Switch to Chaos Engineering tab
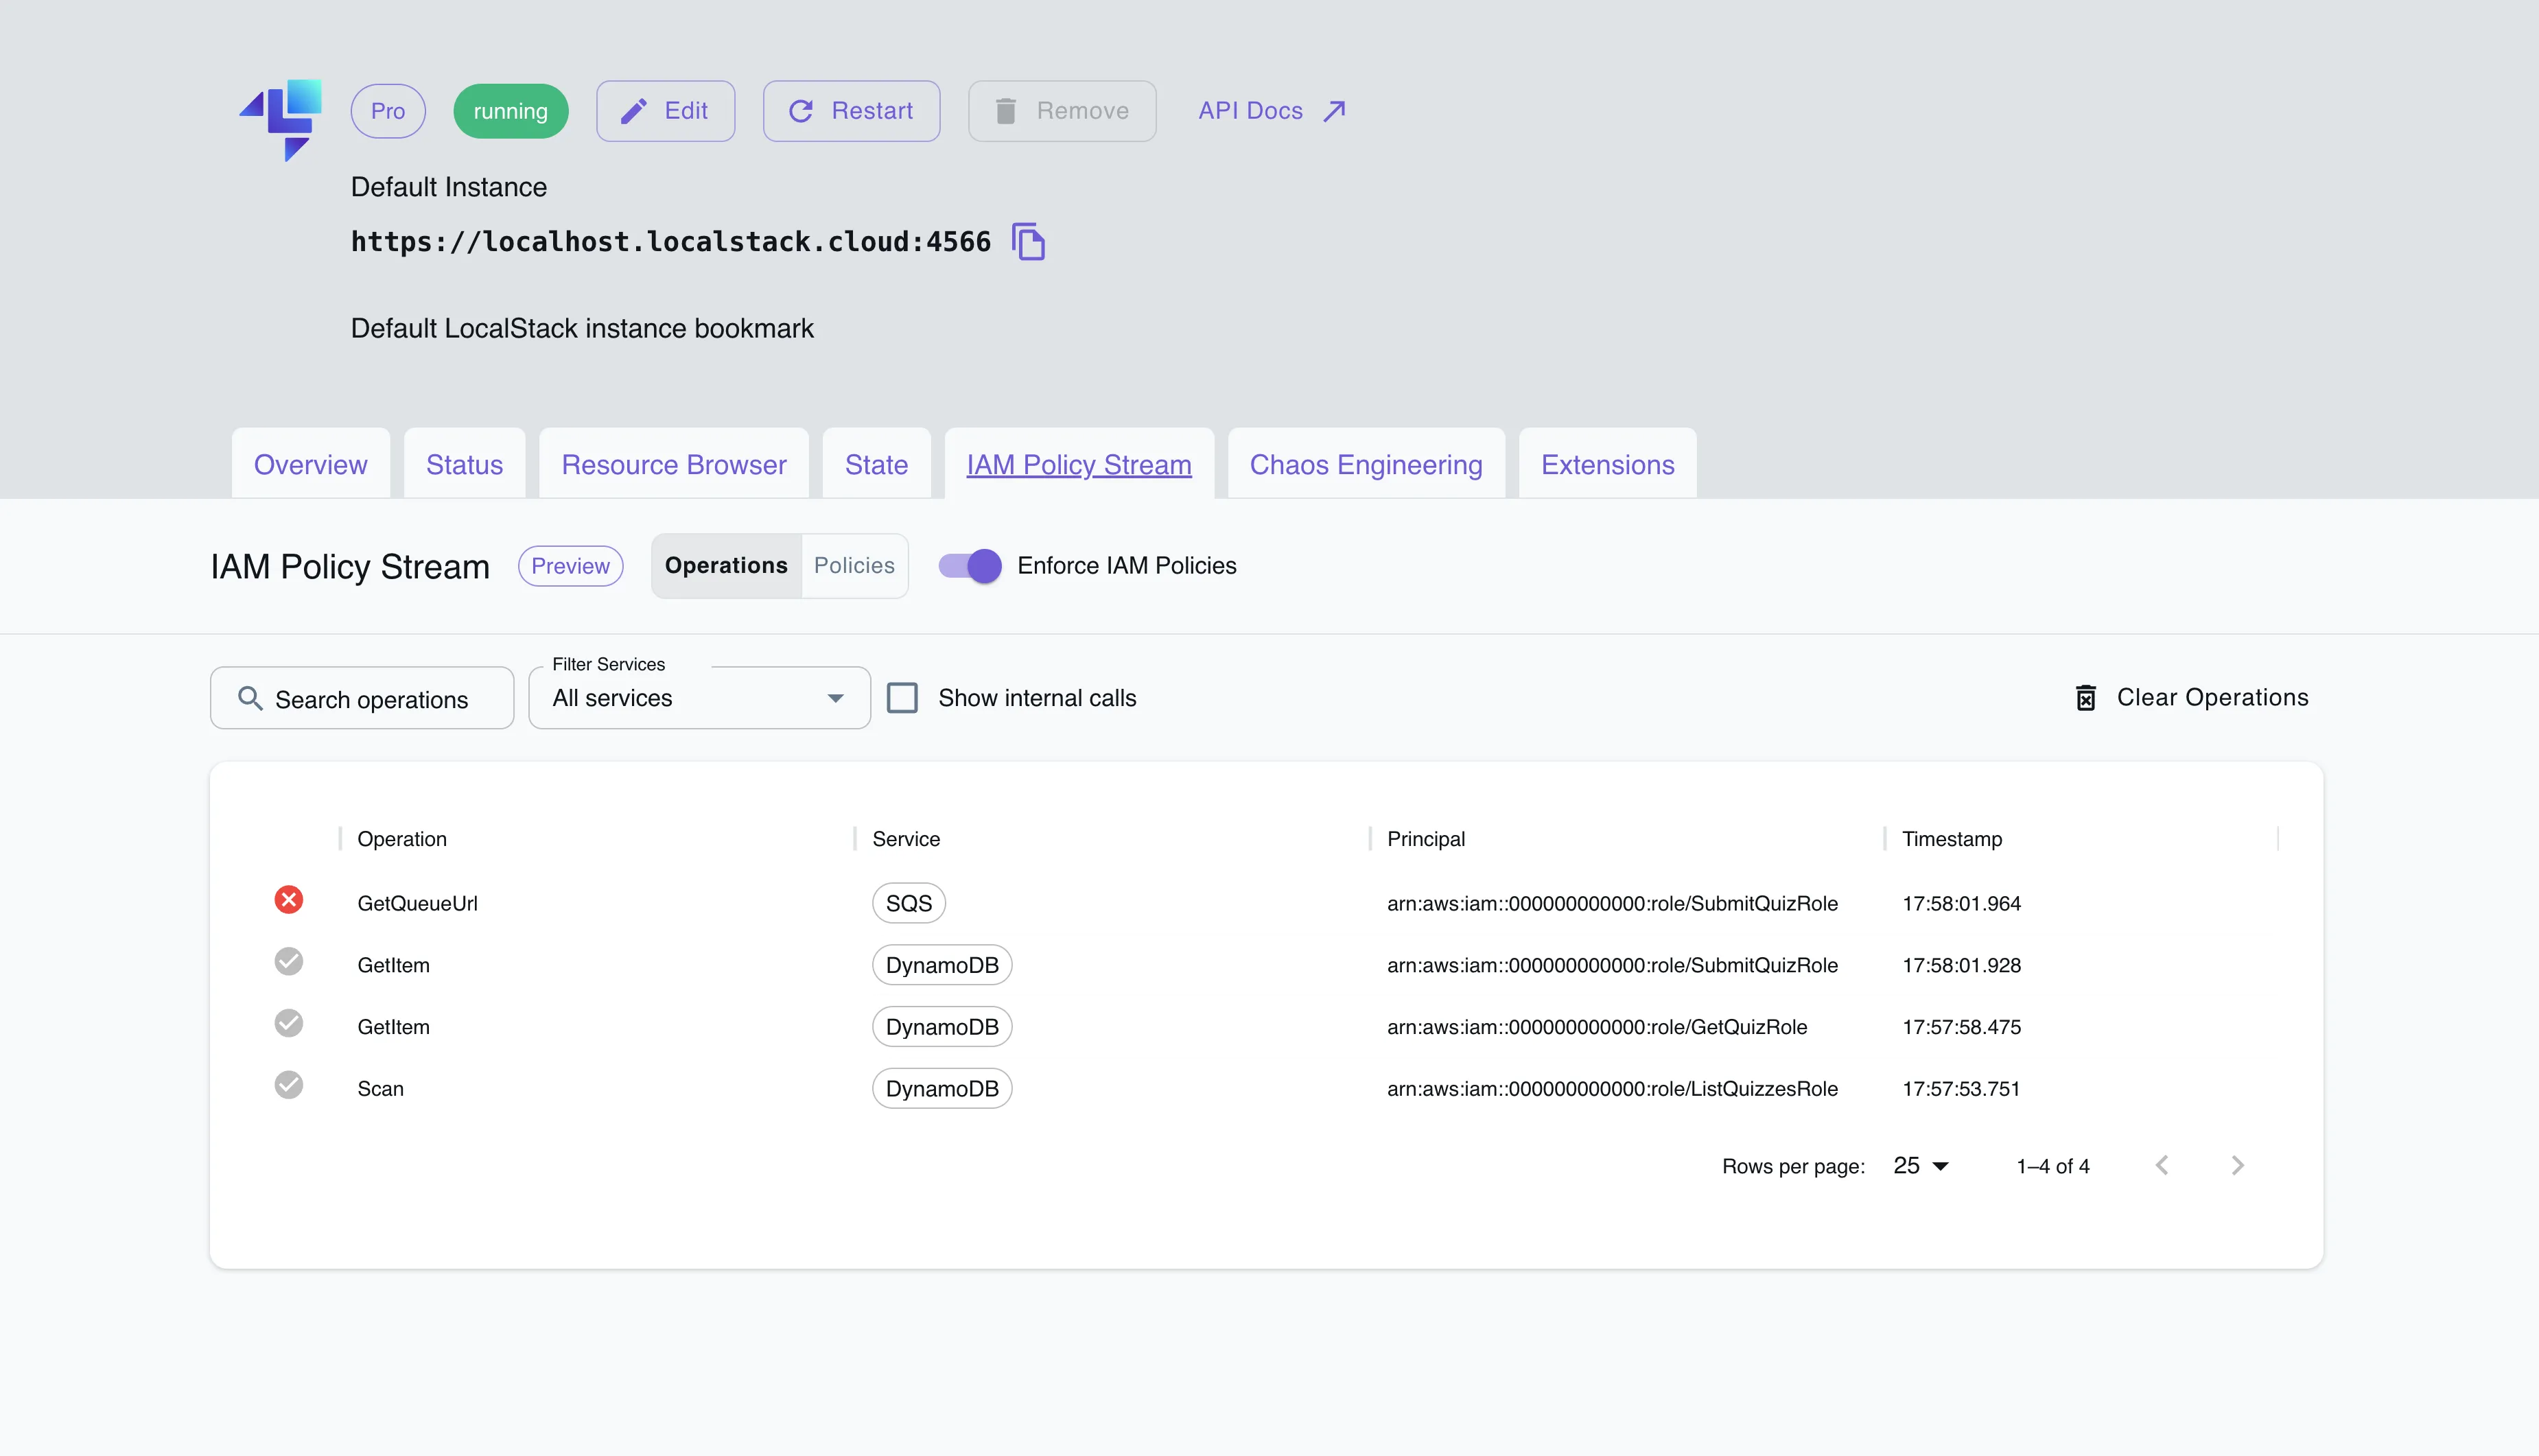2539x1456 pixels. tap(1365, 465)
